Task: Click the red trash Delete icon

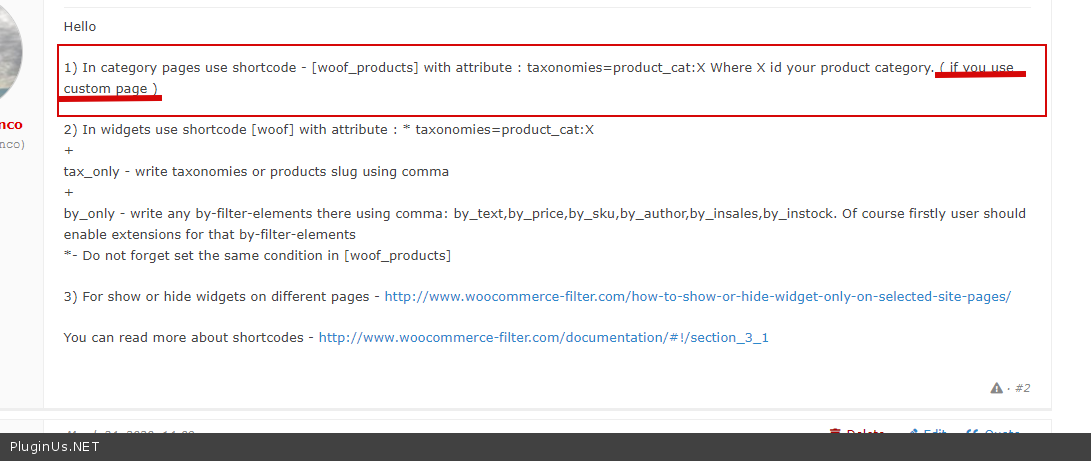Action: 835,434
